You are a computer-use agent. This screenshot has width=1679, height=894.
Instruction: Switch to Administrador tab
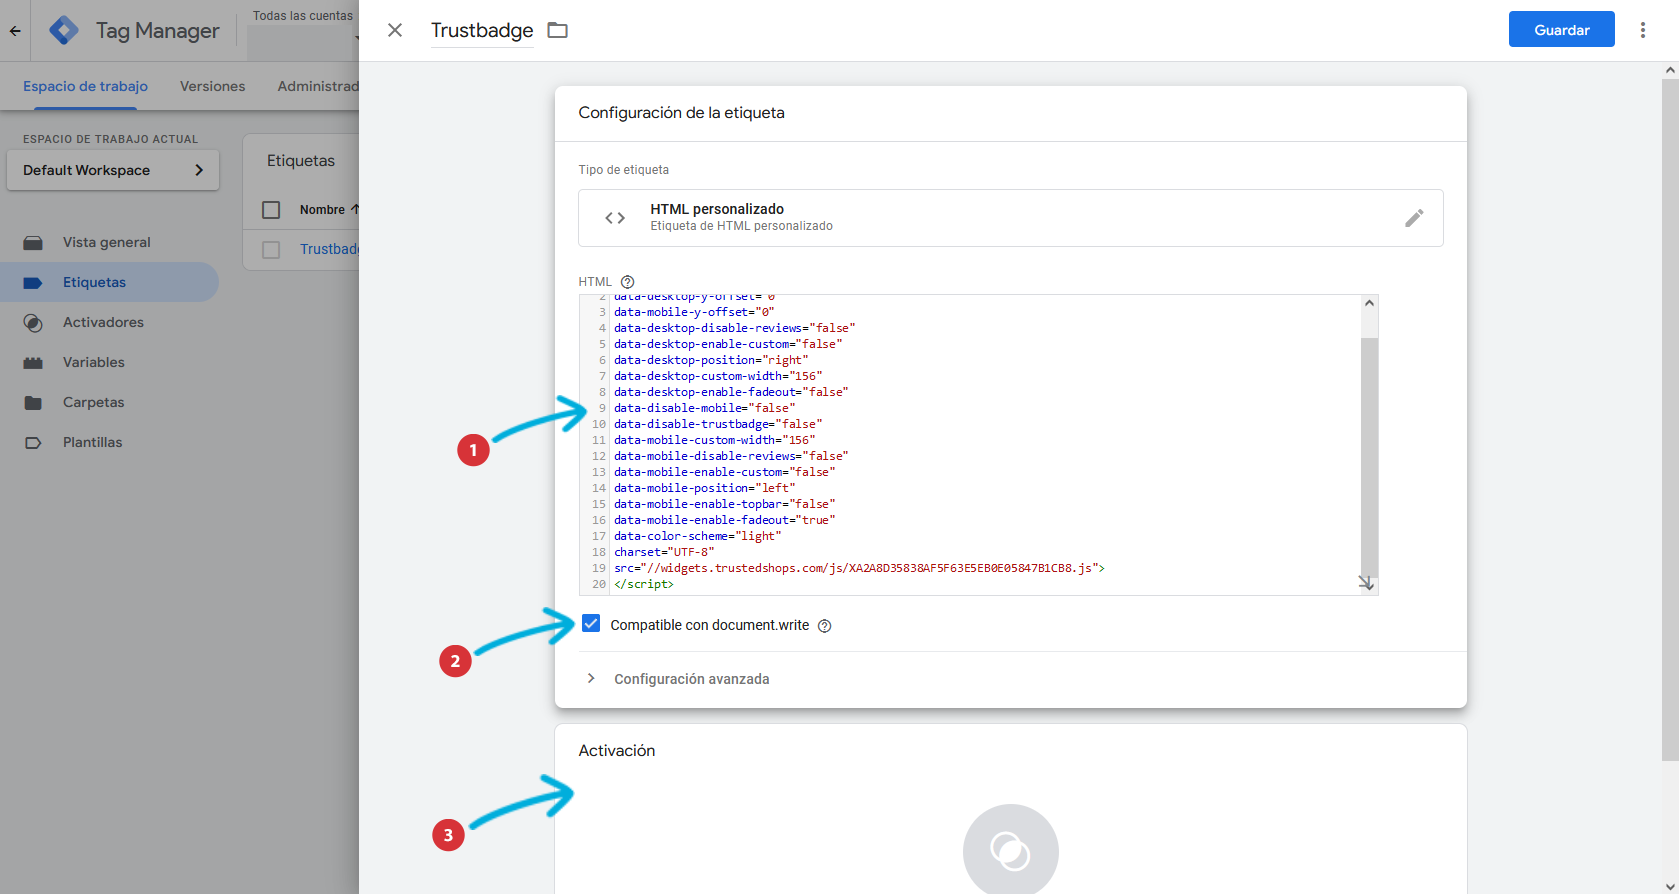(318, 86)
